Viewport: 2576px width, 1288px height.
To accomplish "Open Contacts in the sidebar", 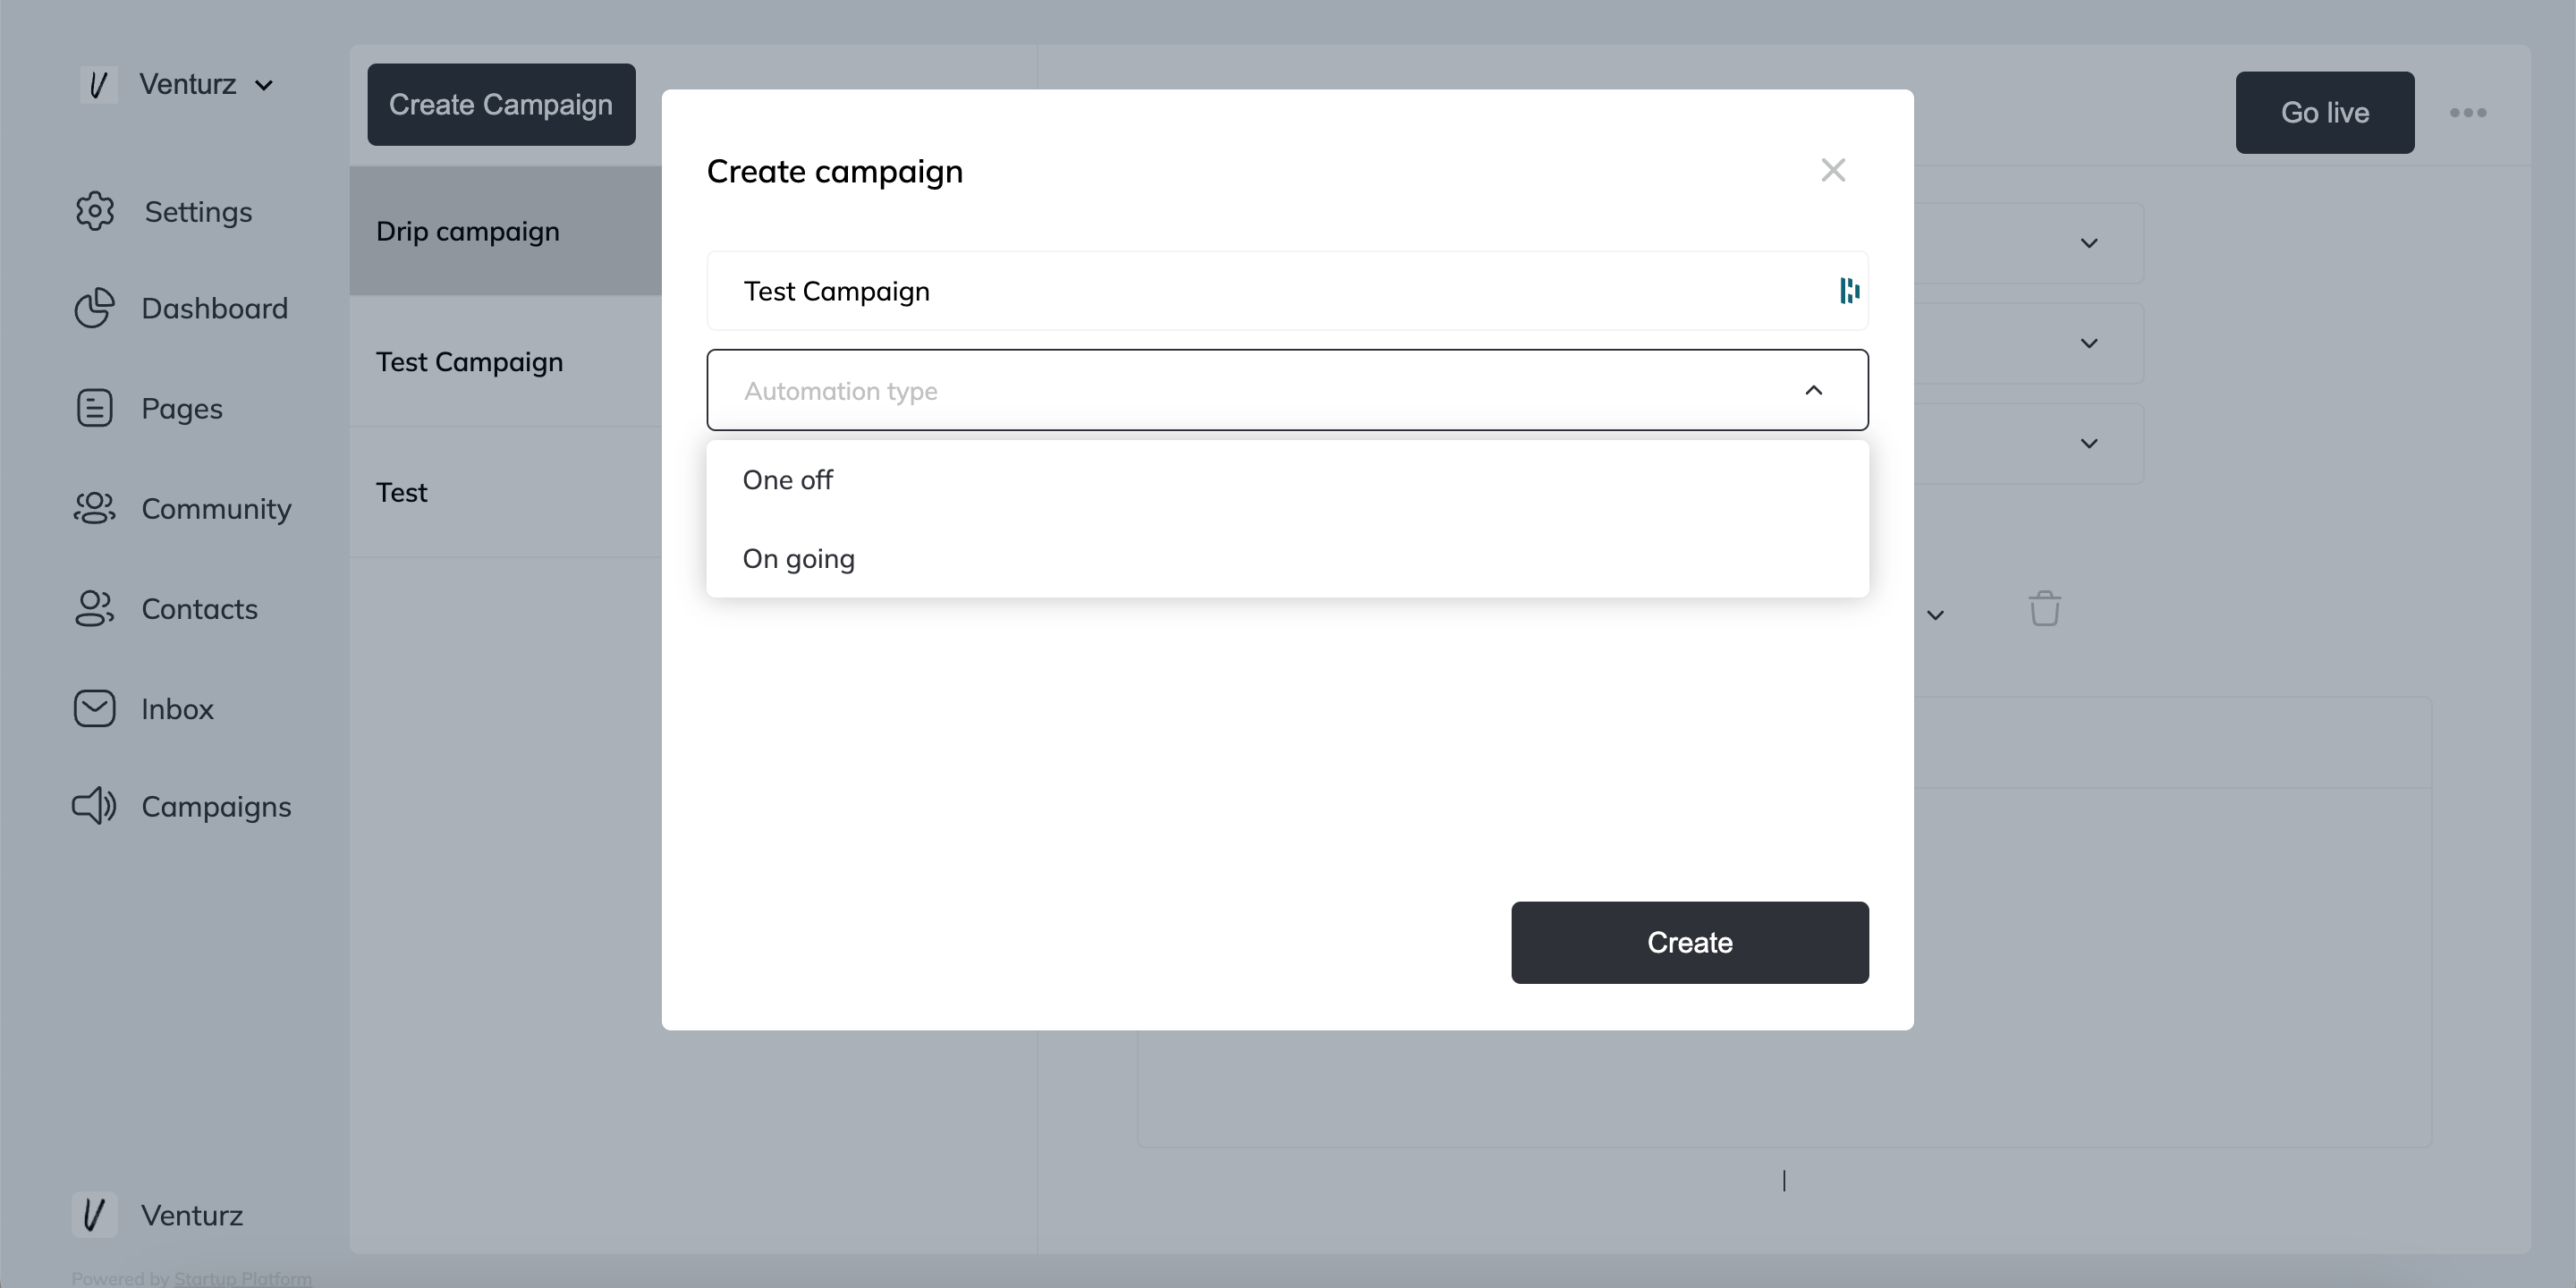I will 199,608.
